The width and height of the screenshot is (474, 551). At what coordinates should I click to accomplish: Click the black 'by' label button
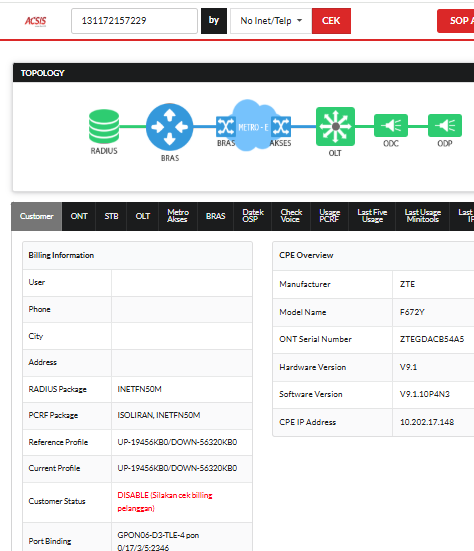coord(214,21)
